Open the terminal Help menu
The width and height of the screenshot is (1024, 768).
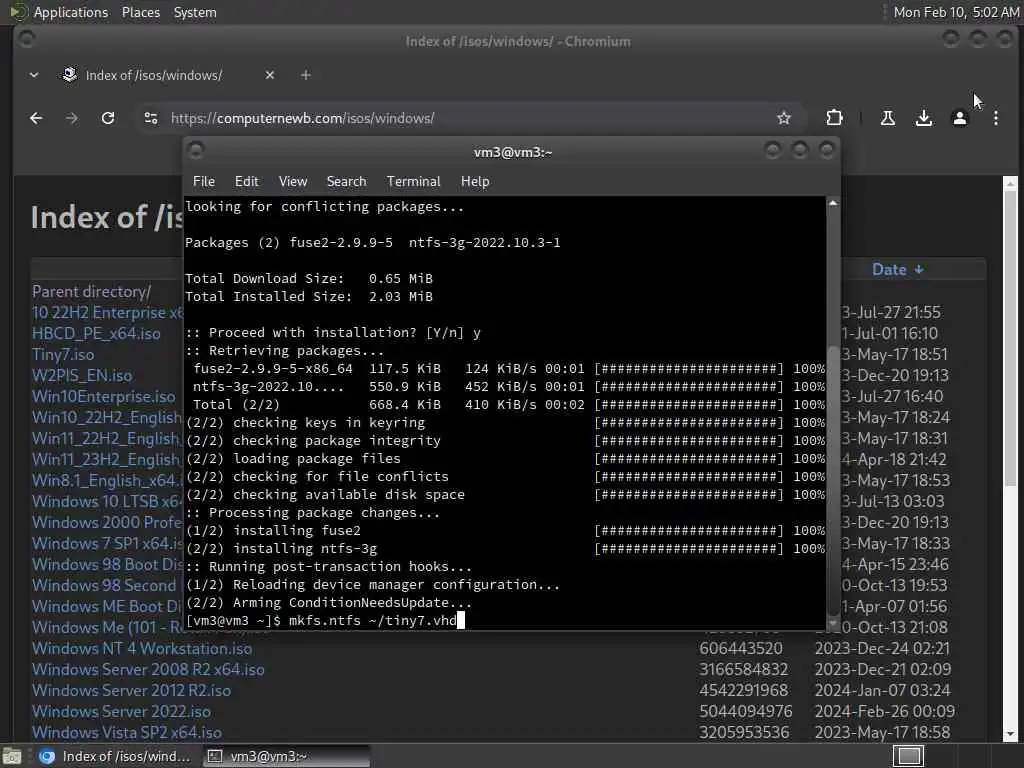point(475,182)
